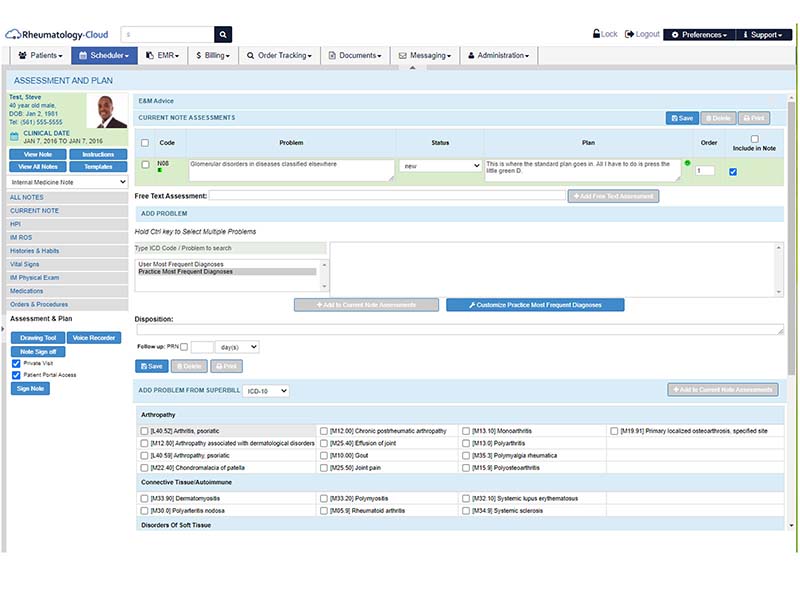The height and width of the screenshot is (600, 800).
Task: Check the Gout M10.00 checkbox
Action: (323, 456)
